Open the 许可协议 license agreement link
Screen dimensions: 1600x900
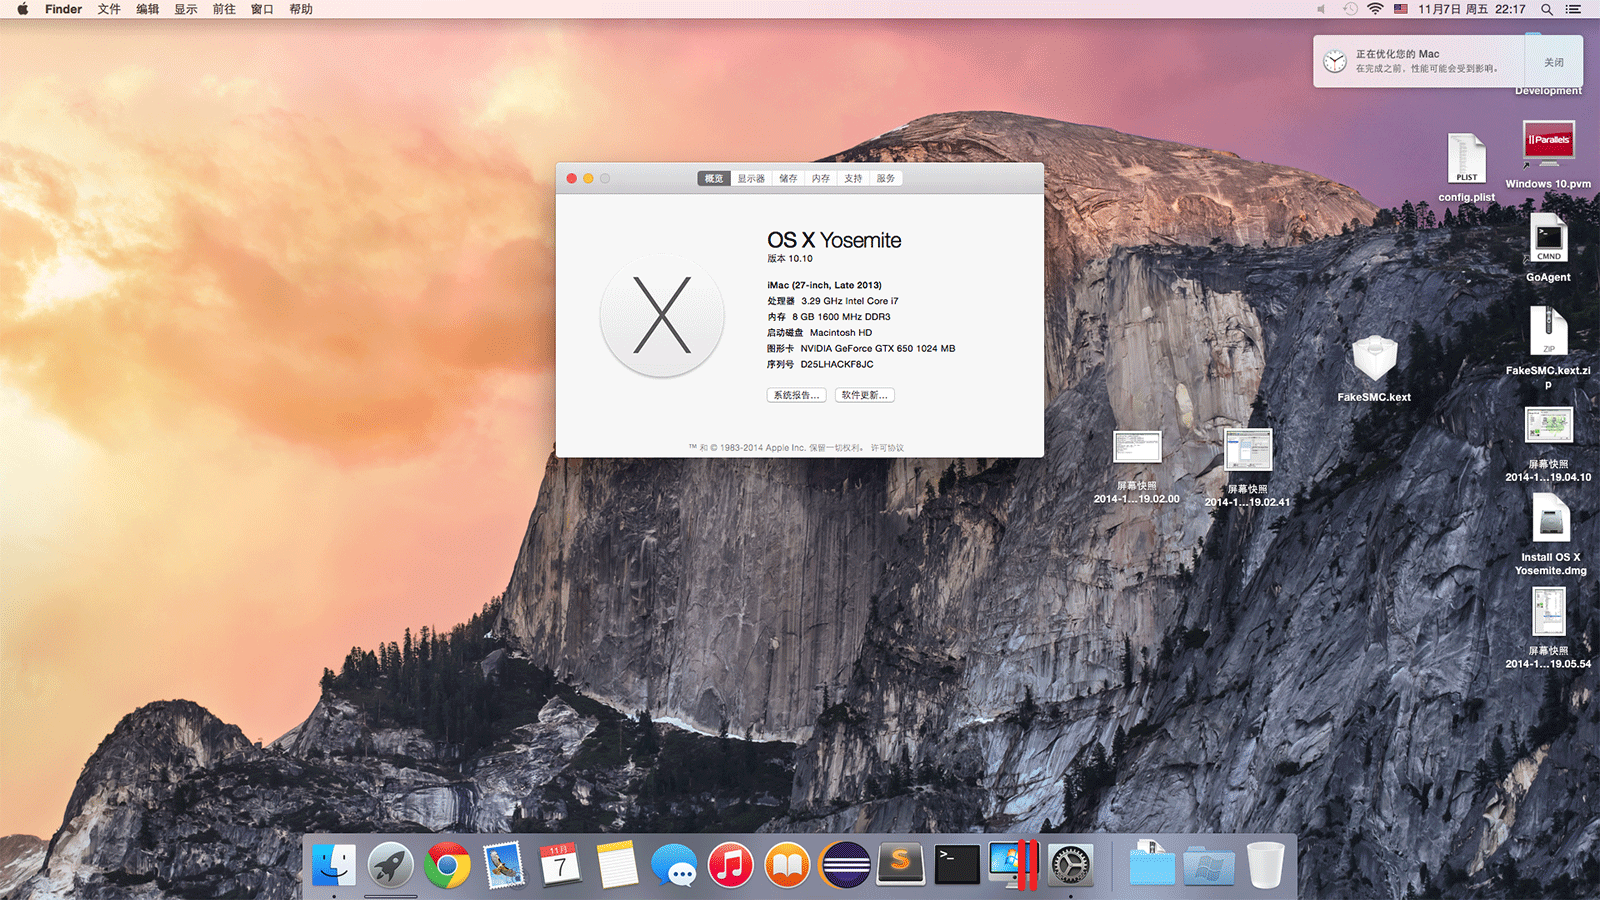(x=887, y=448)
